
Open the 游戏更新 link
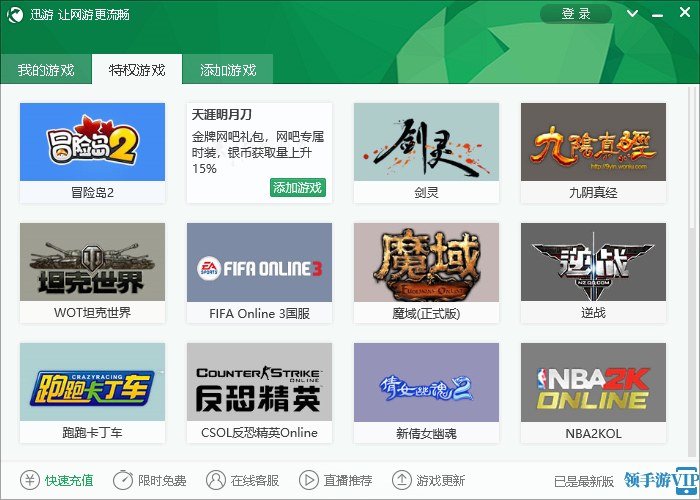(x=441, y=481)
